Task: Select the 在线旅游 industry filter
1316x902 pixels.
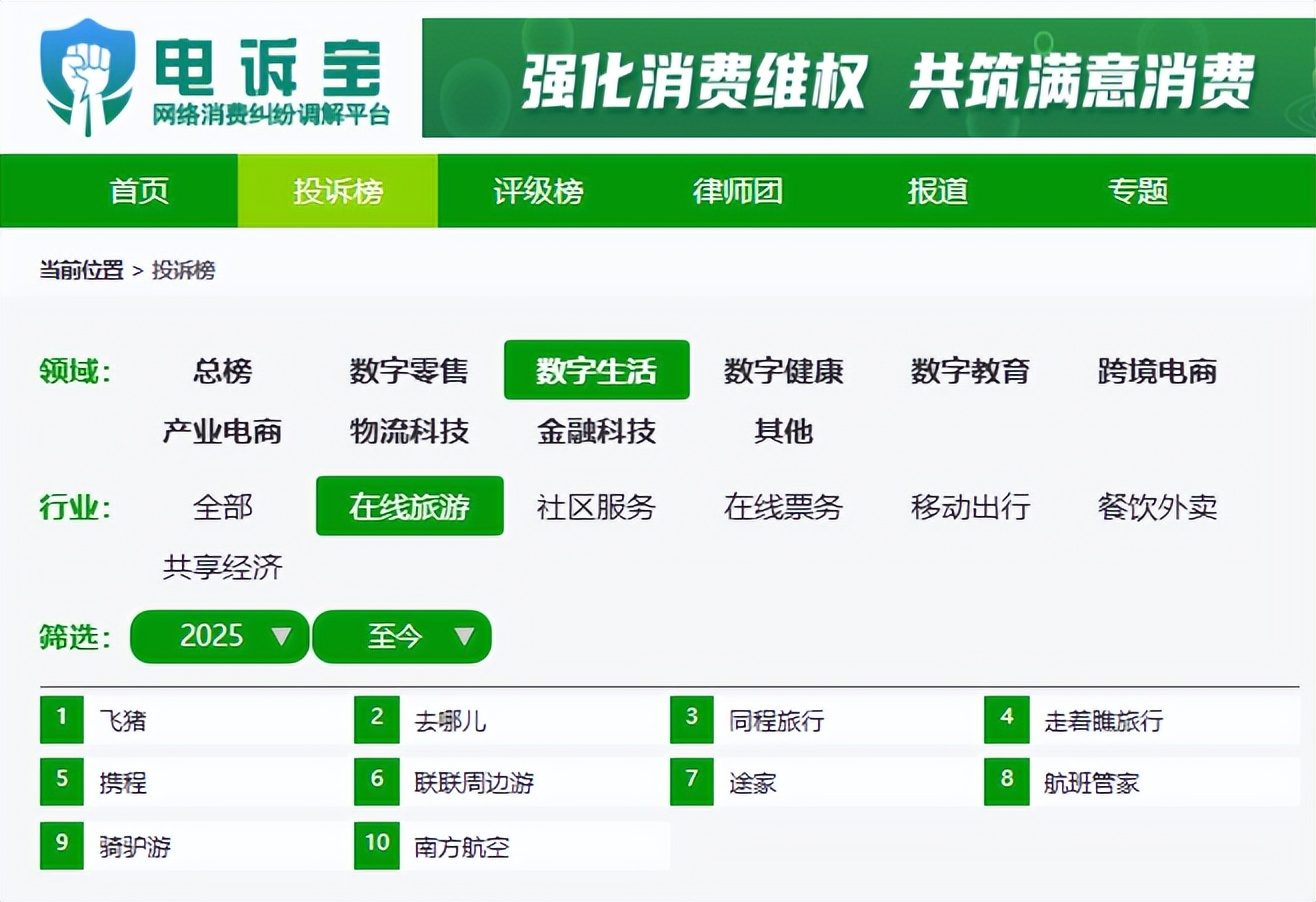Action: 410,506
